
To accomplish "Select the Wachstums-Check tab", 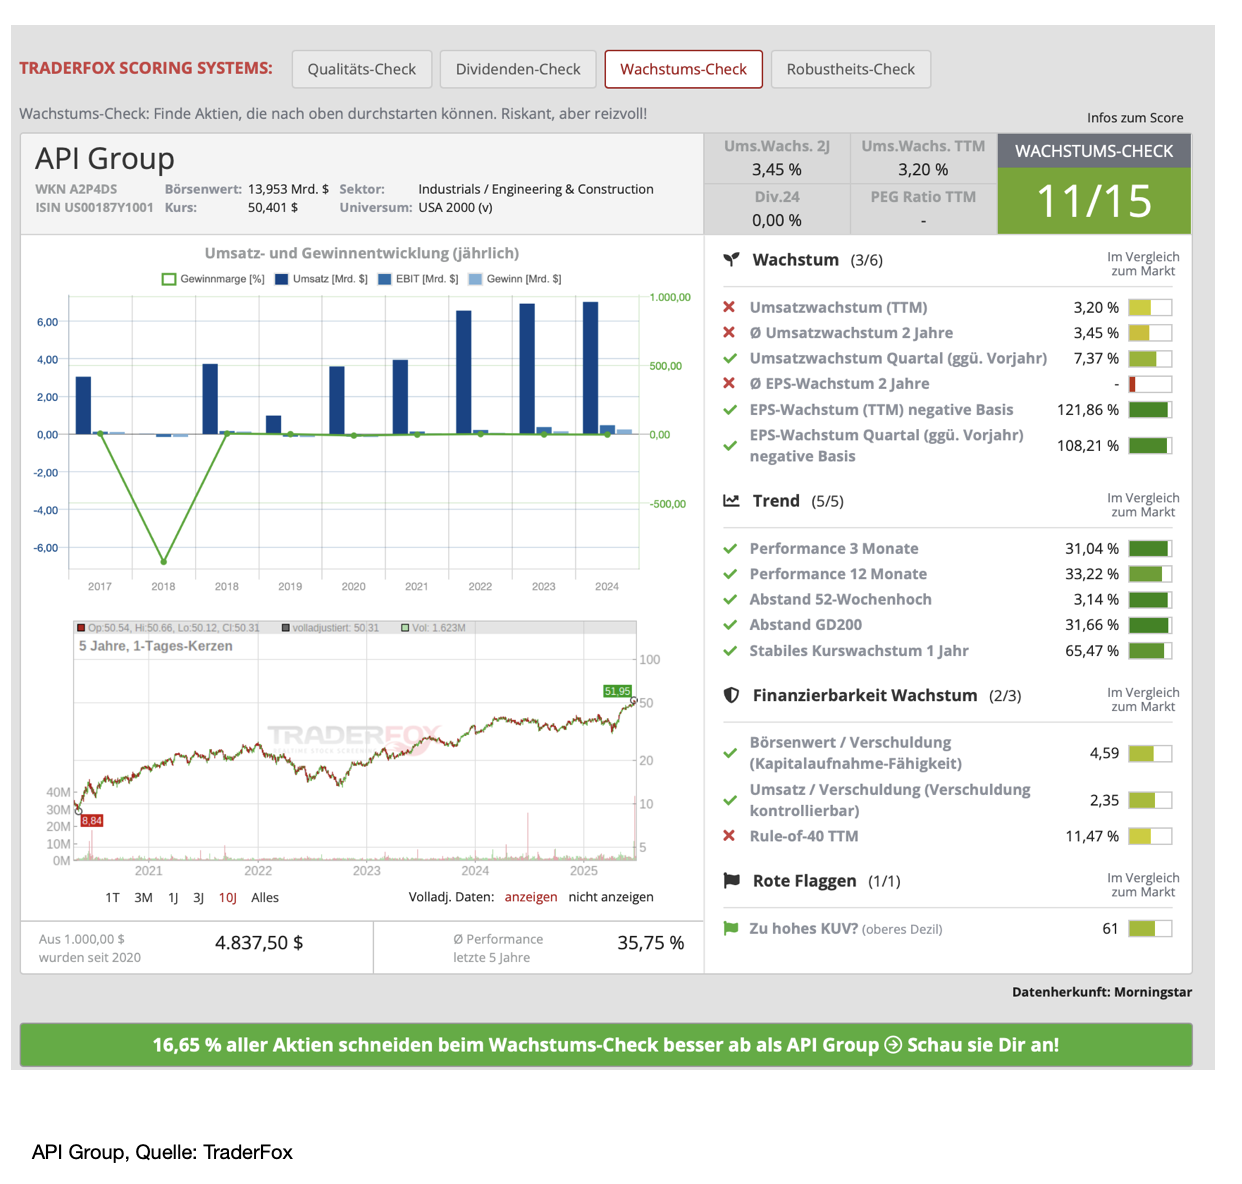I will 684,69.
